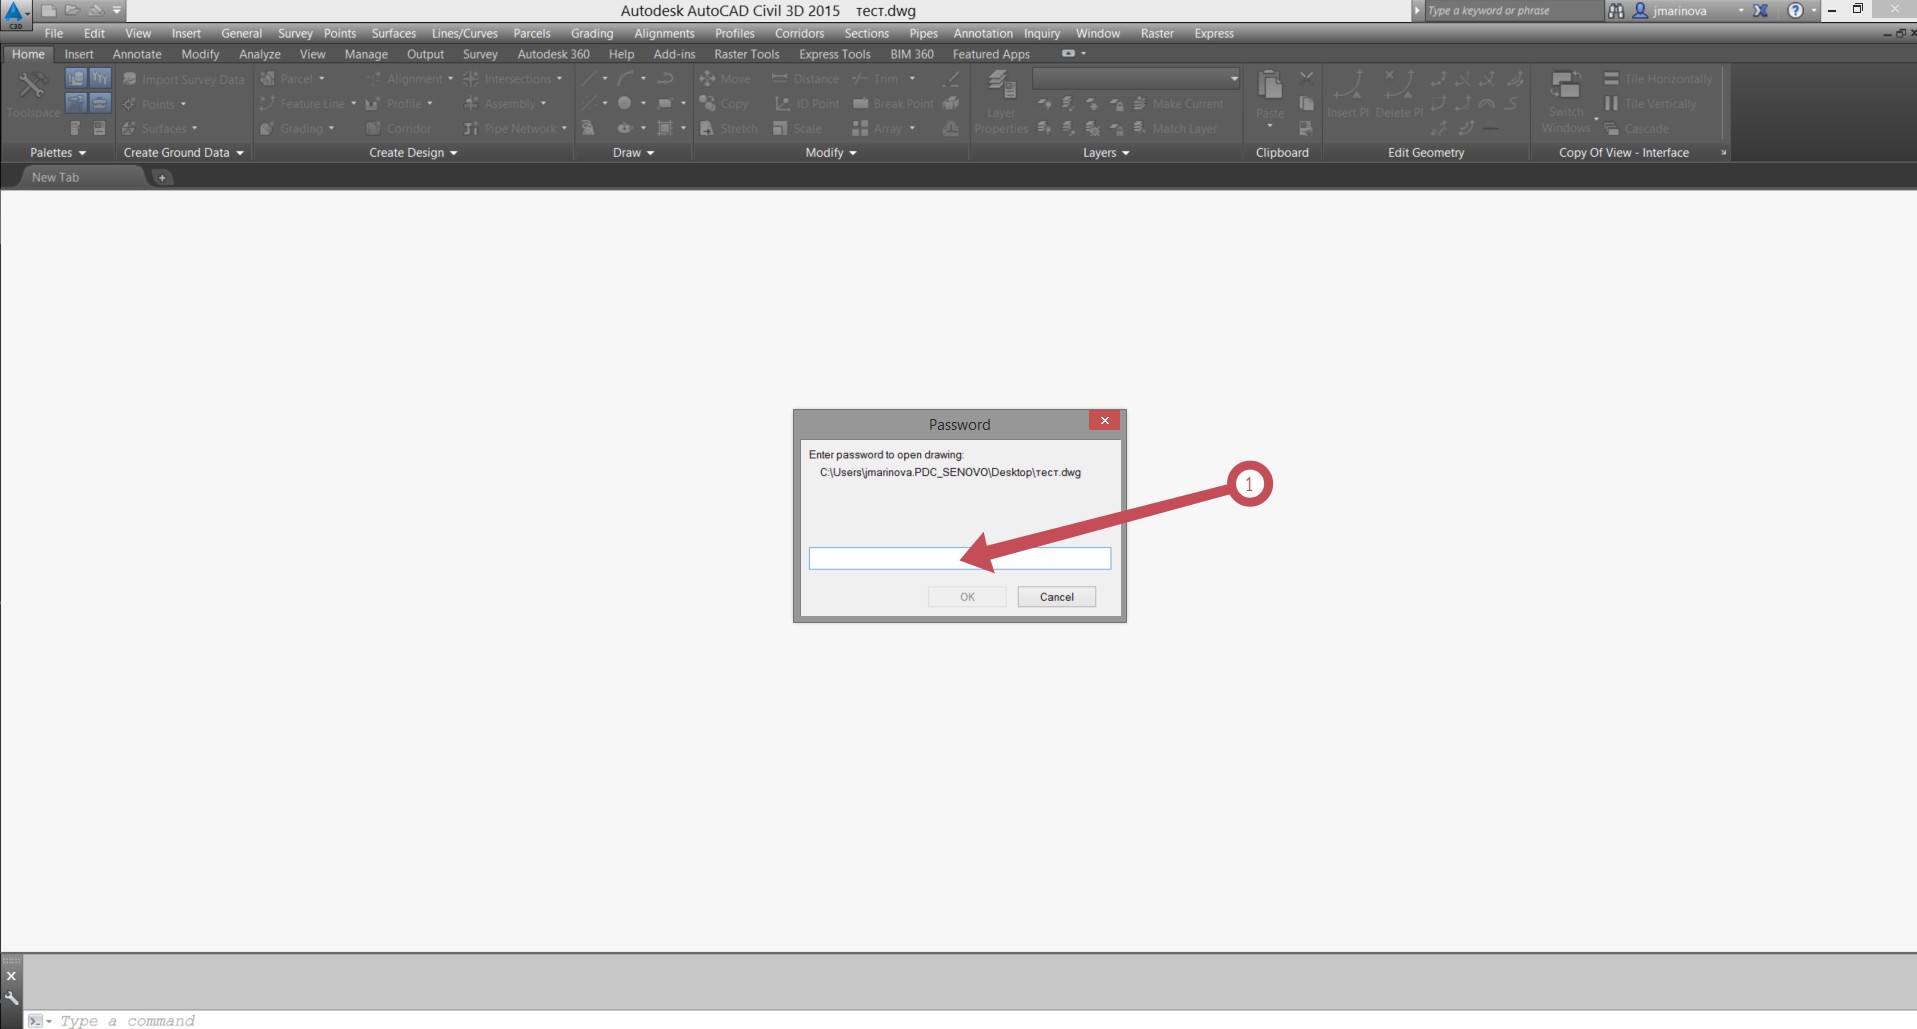Expand the Draw panel
Image resolution: width=1917 pixels, height=1029 pixels.
(x=633, y=152)
